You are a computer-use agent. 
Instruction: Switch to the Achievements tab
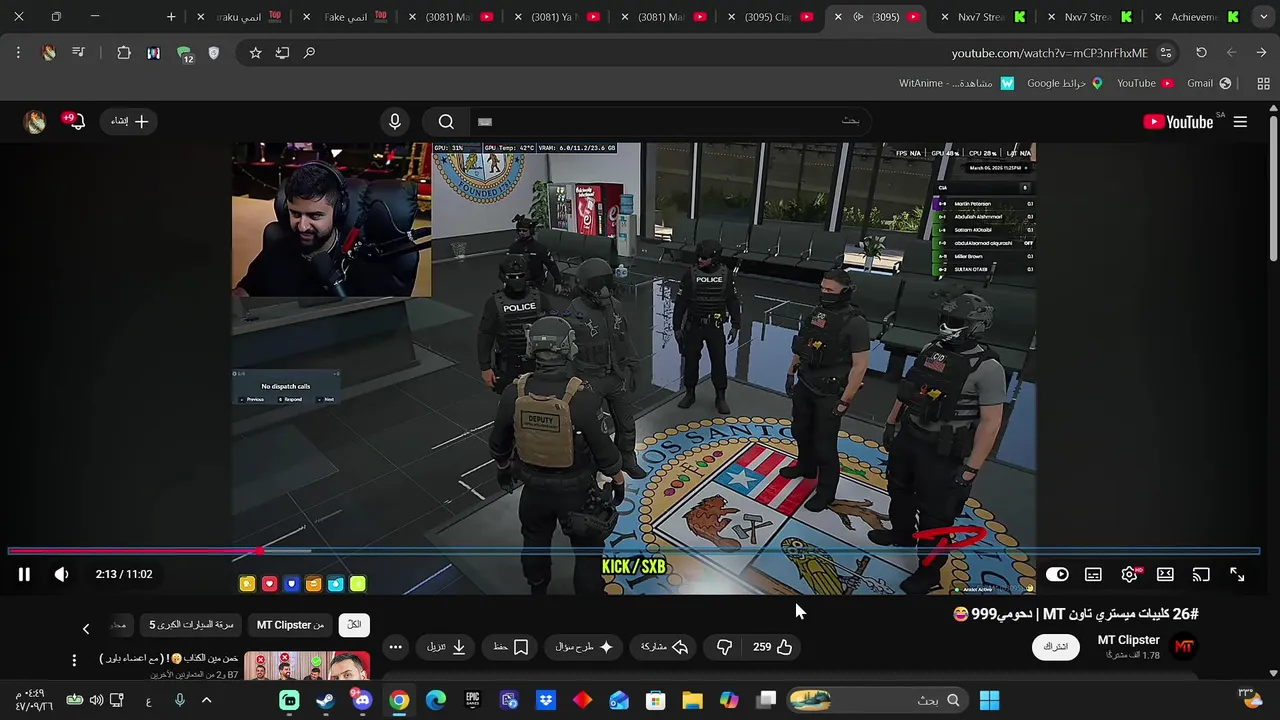pyautogui.click(x=1196, y=17)
